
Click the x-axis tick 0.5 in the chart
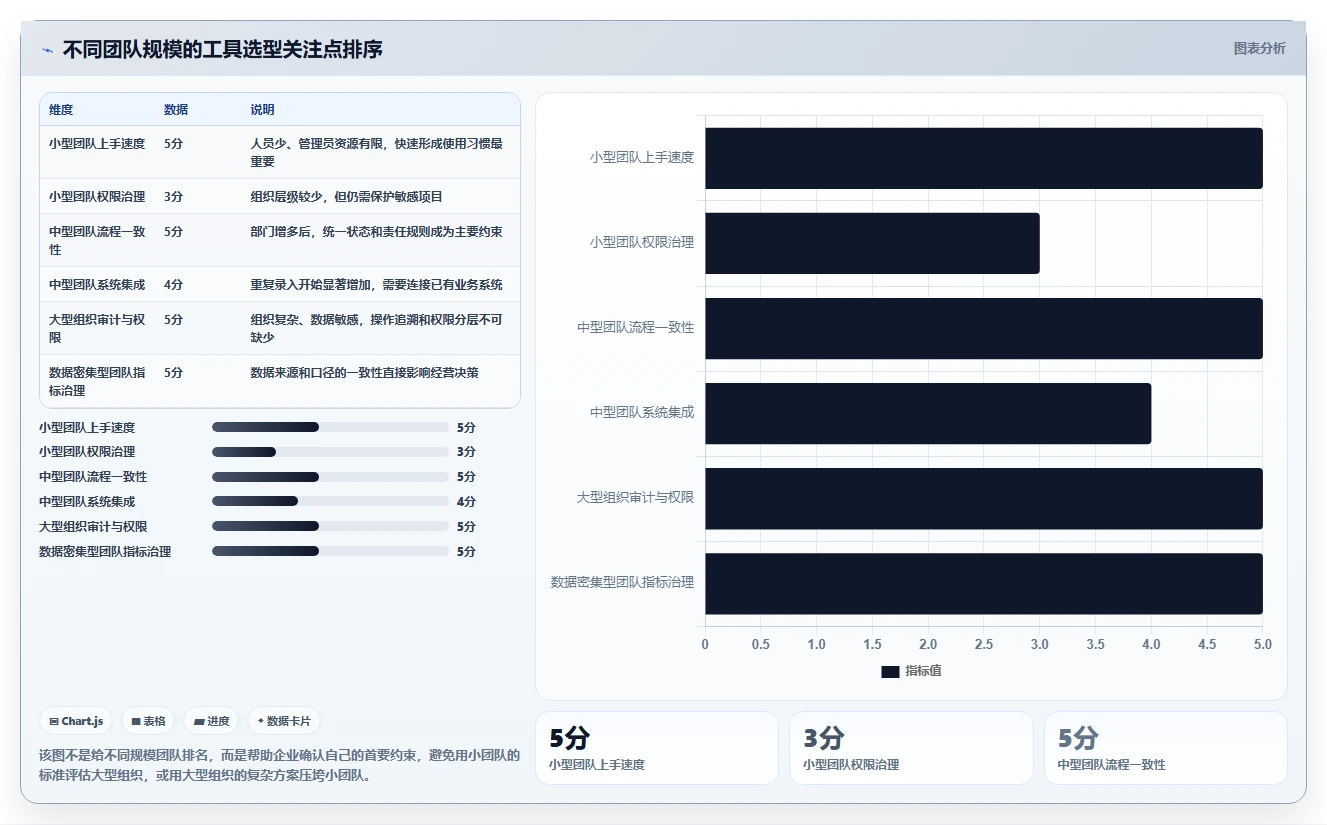click(761, 645)
